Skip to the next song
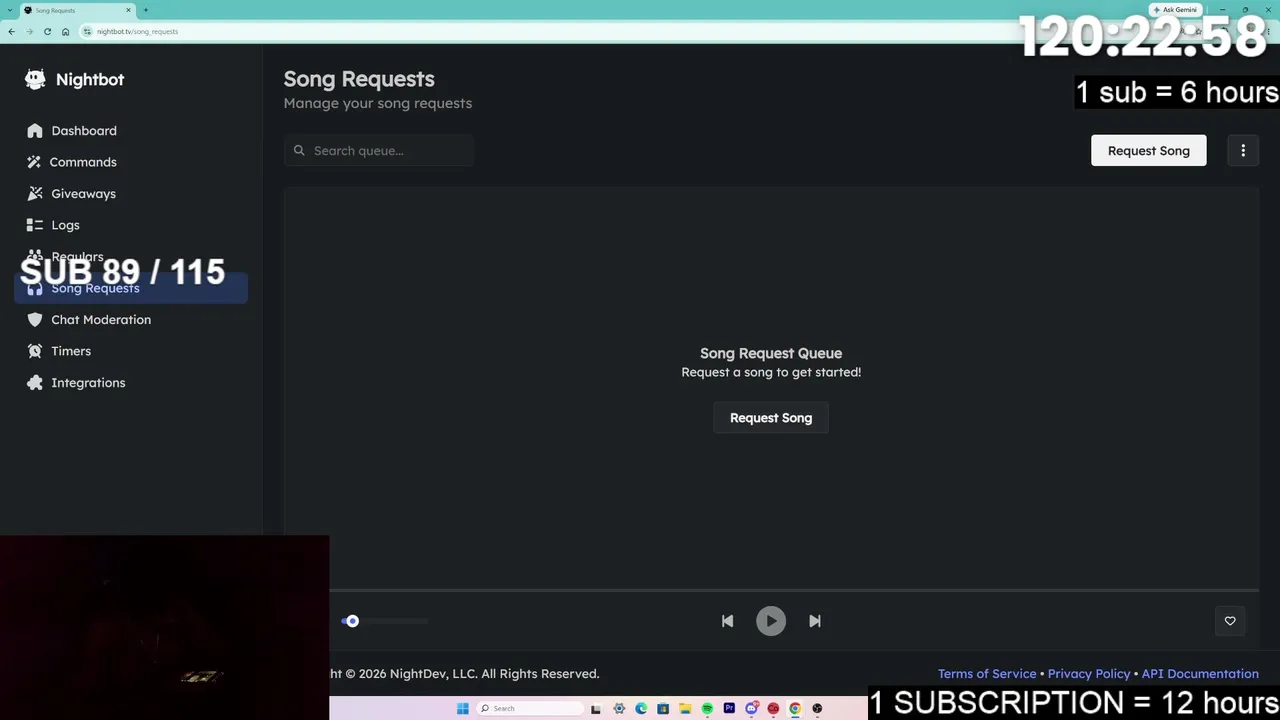 pyautogui.click(x=815, y=621)
